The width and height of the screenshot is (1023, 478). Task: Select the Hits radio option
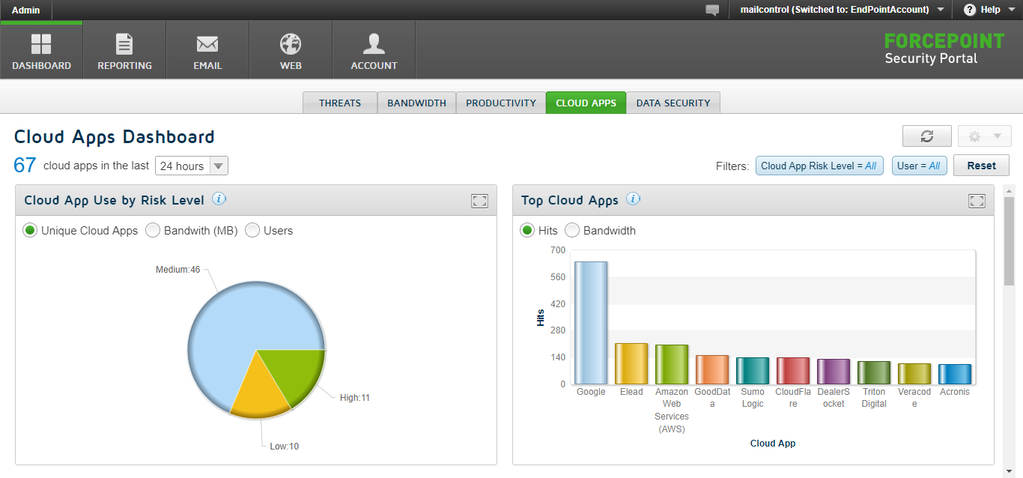527,230
